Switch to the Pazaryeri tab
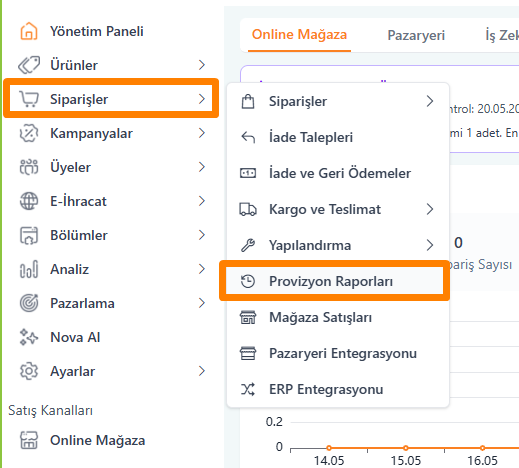This screenshot has height=468, width=519. pos(416,35)
